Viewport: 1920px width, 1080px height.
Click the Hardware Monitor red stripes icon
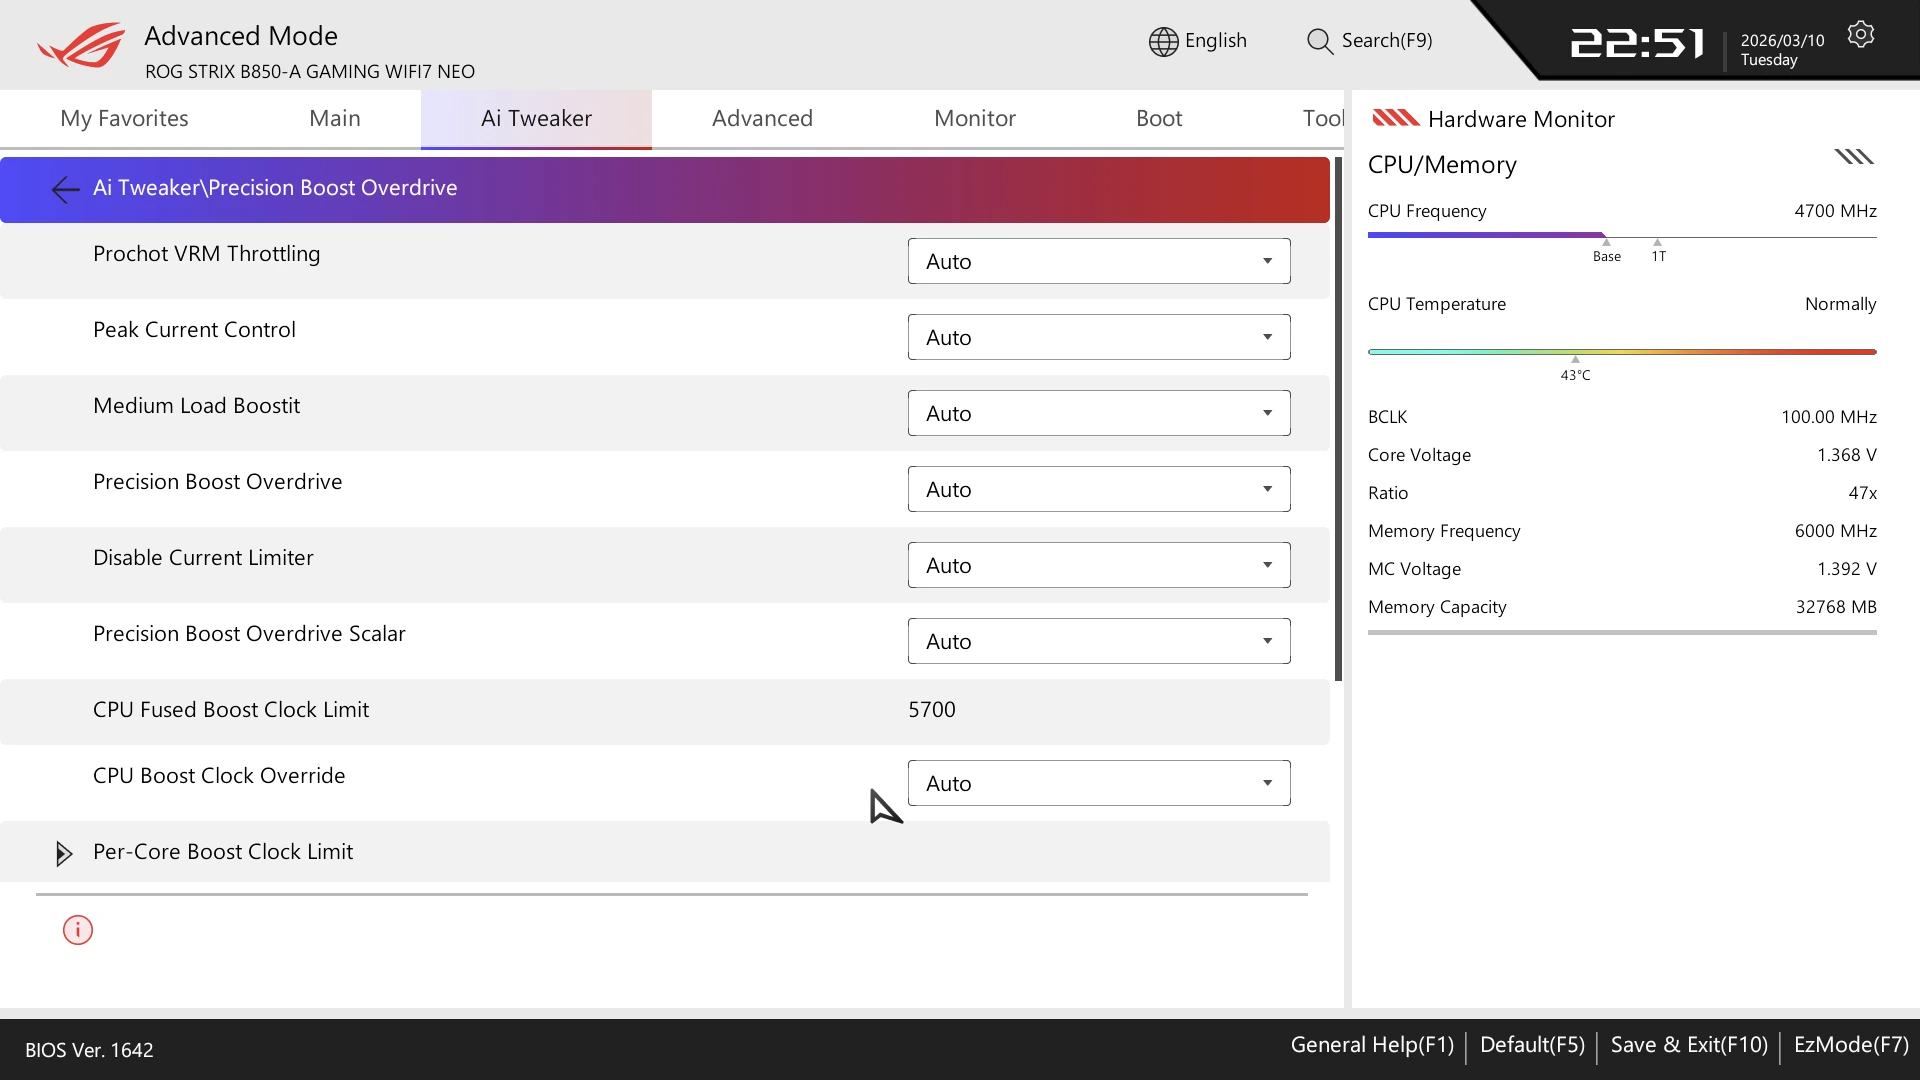[x=1395, y=118]
